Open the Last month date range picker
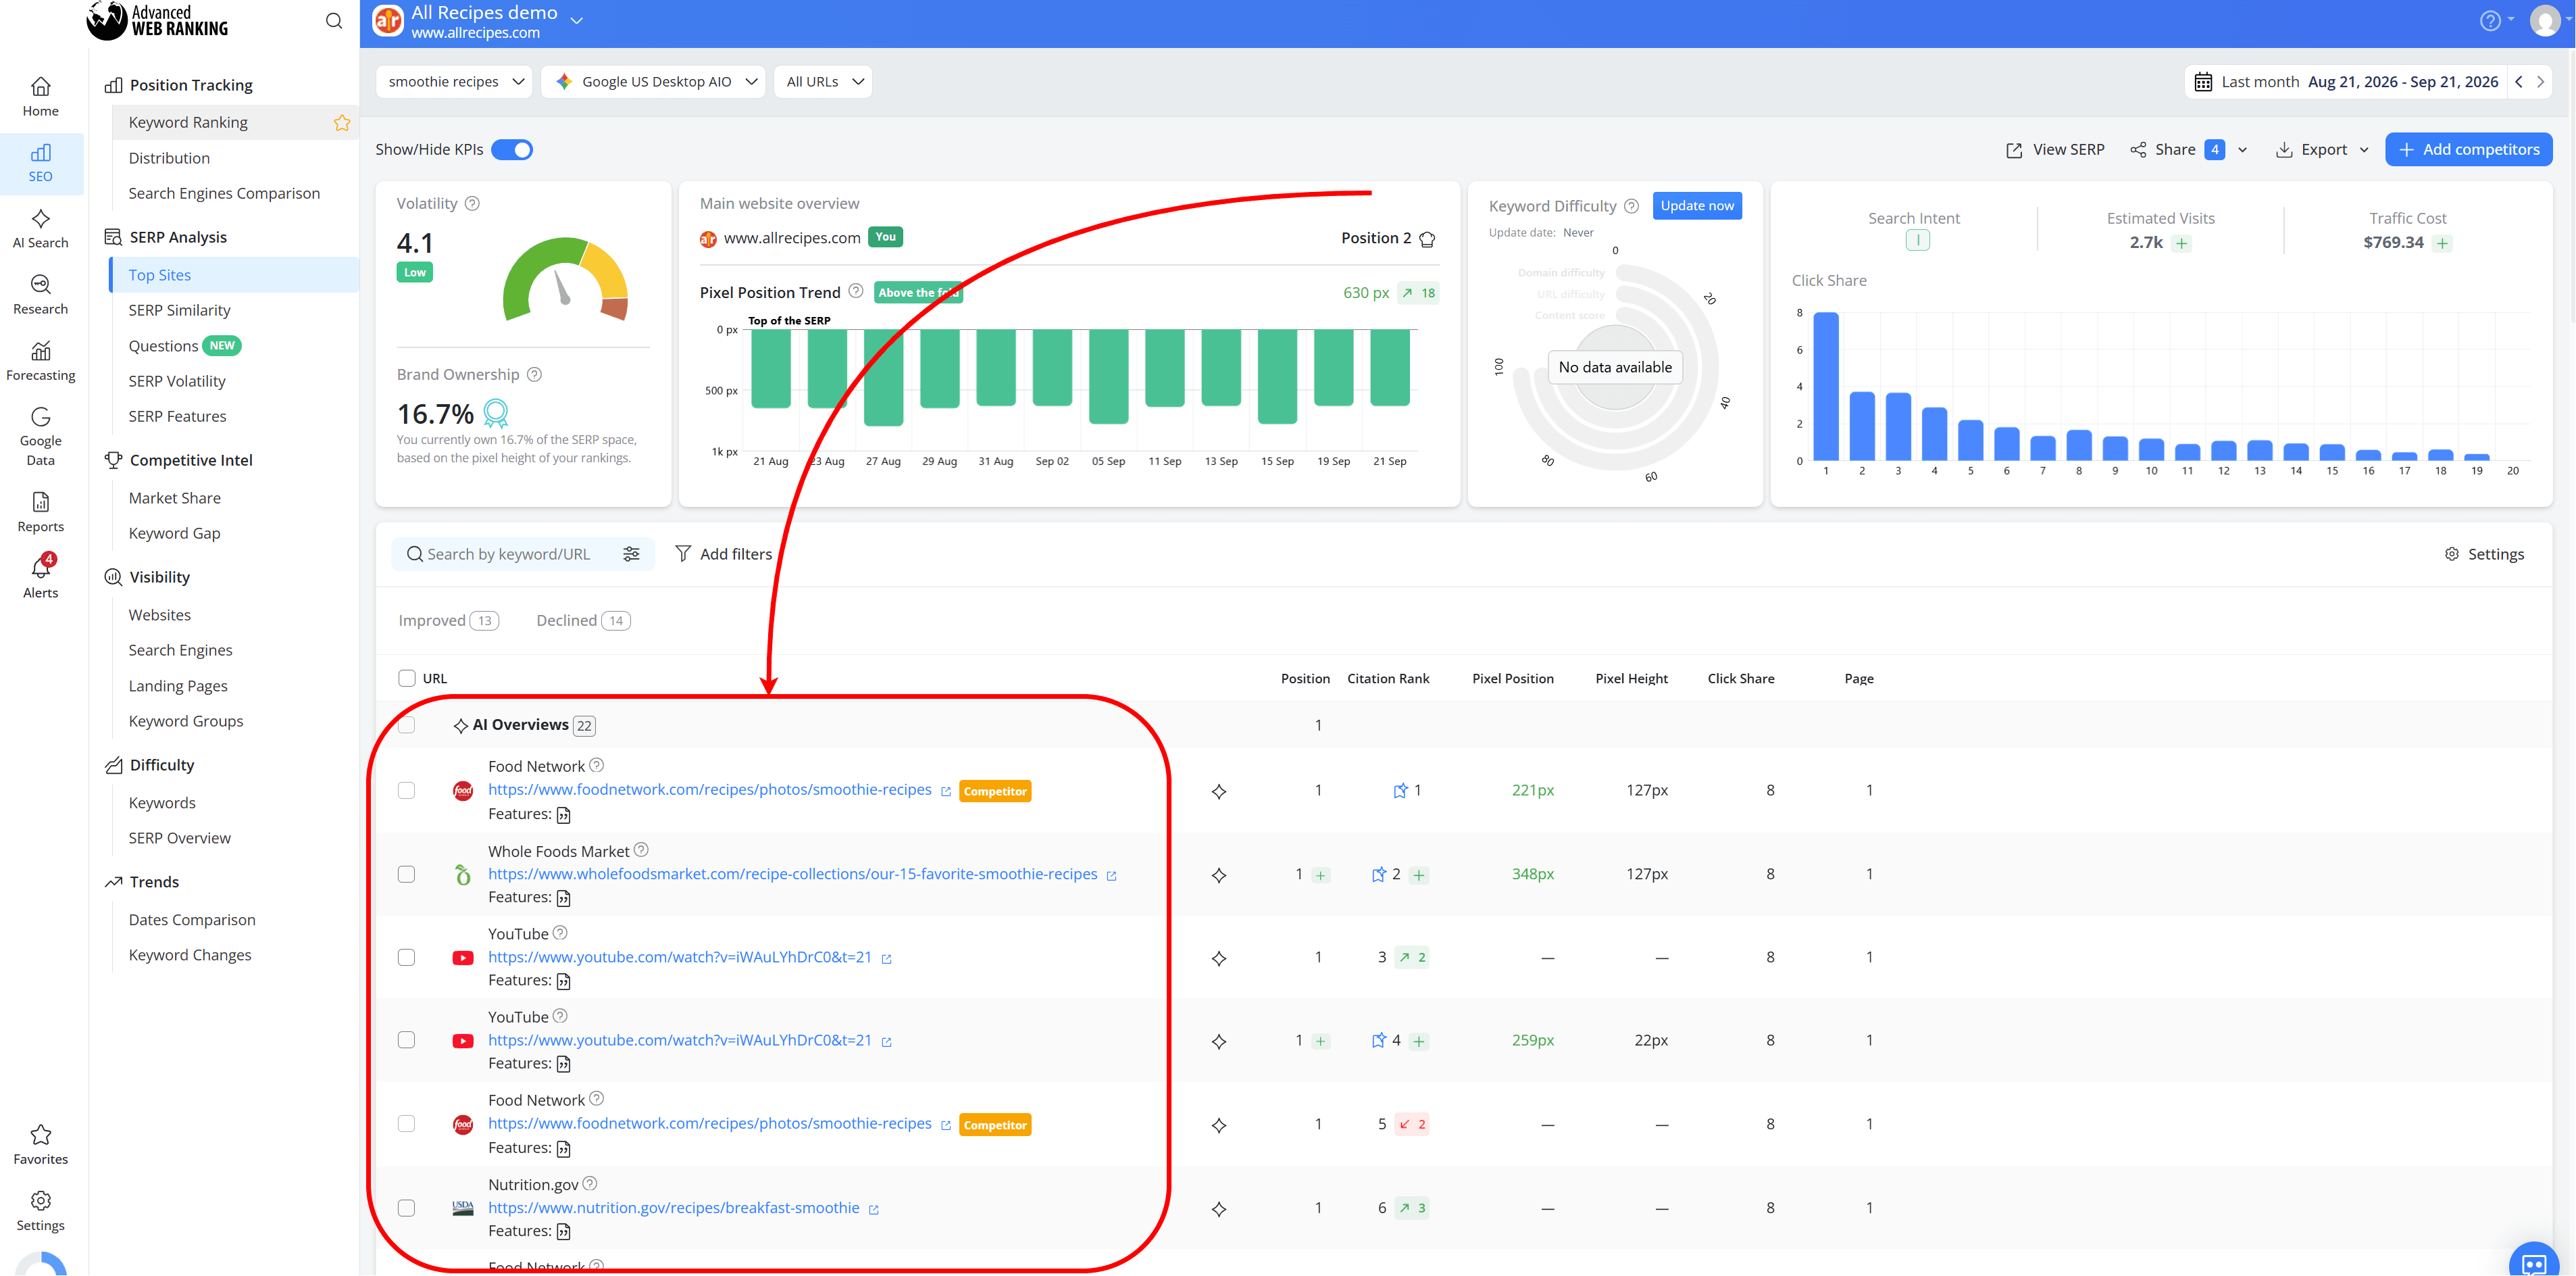 tap(2346, 82)
